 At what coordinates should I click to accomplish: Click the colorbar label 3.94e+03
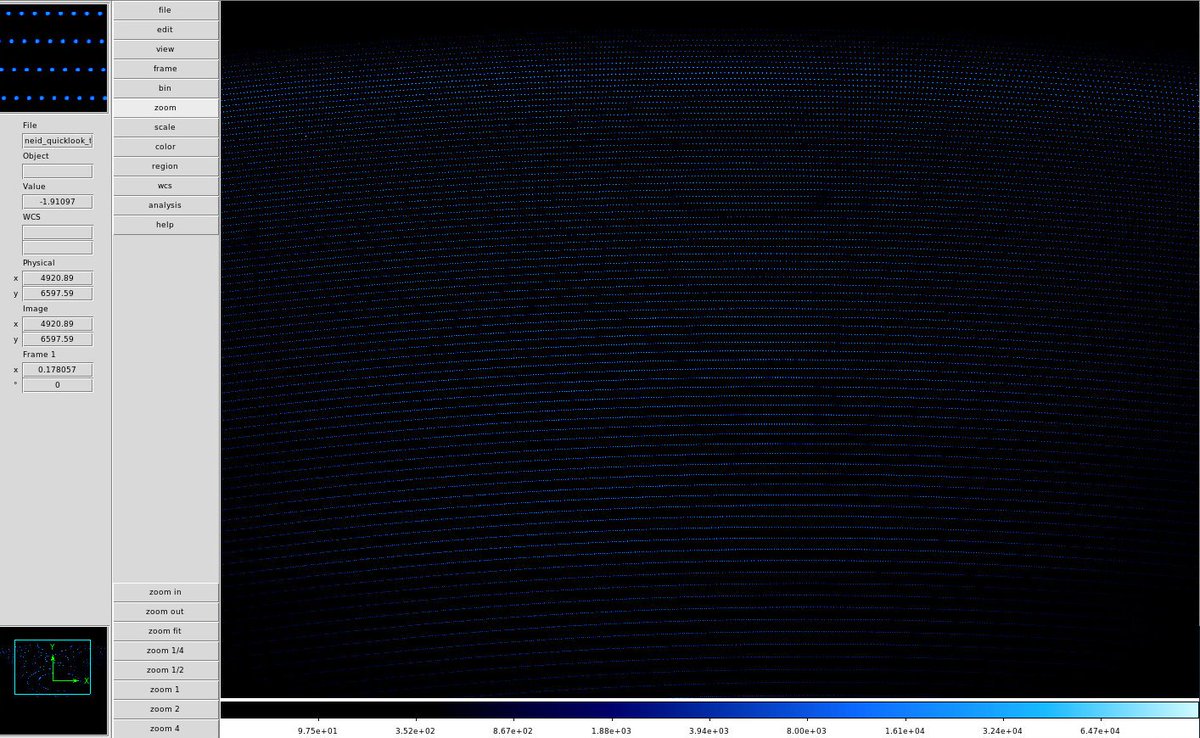coord(710,729)
